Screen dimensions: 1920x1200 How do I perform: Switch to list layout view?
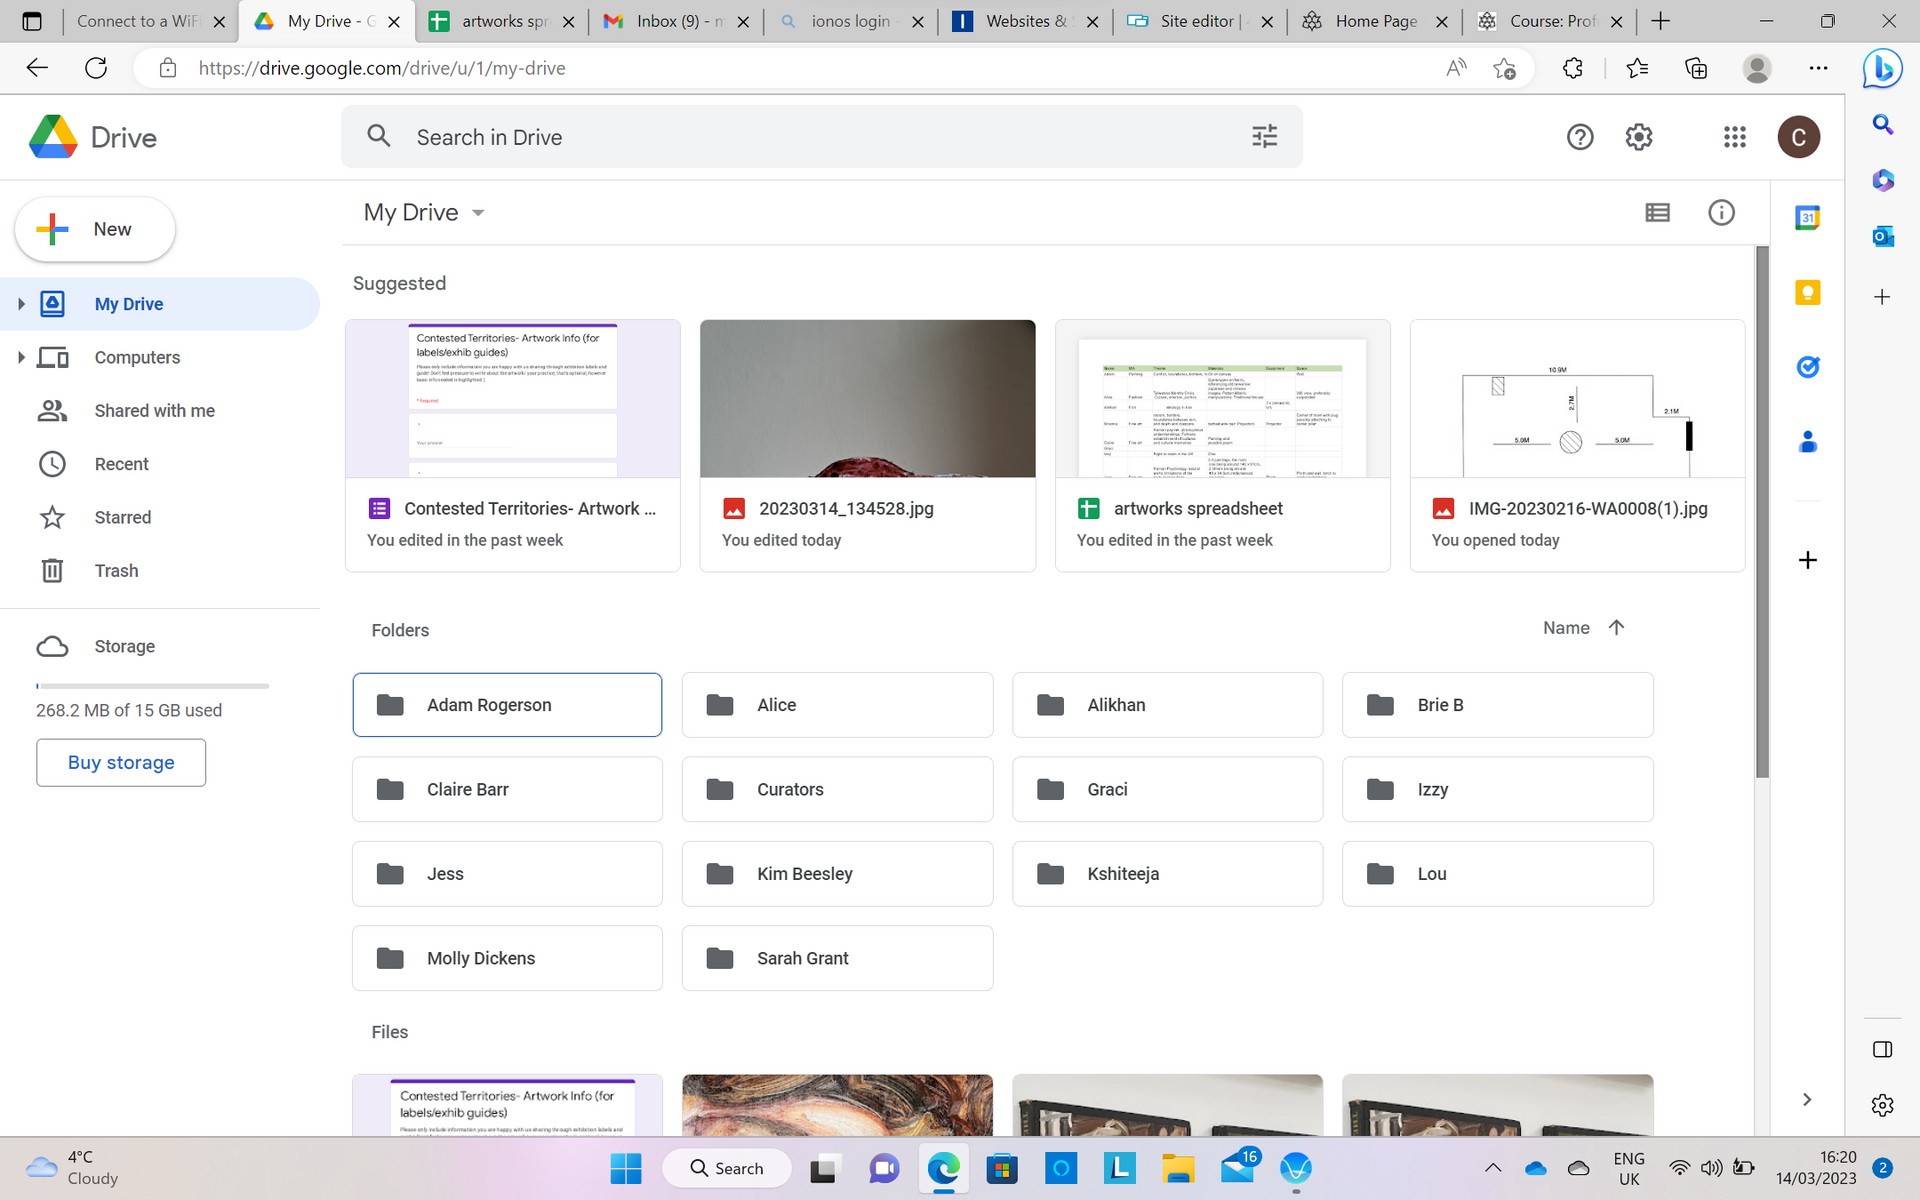pos(1657,212)
